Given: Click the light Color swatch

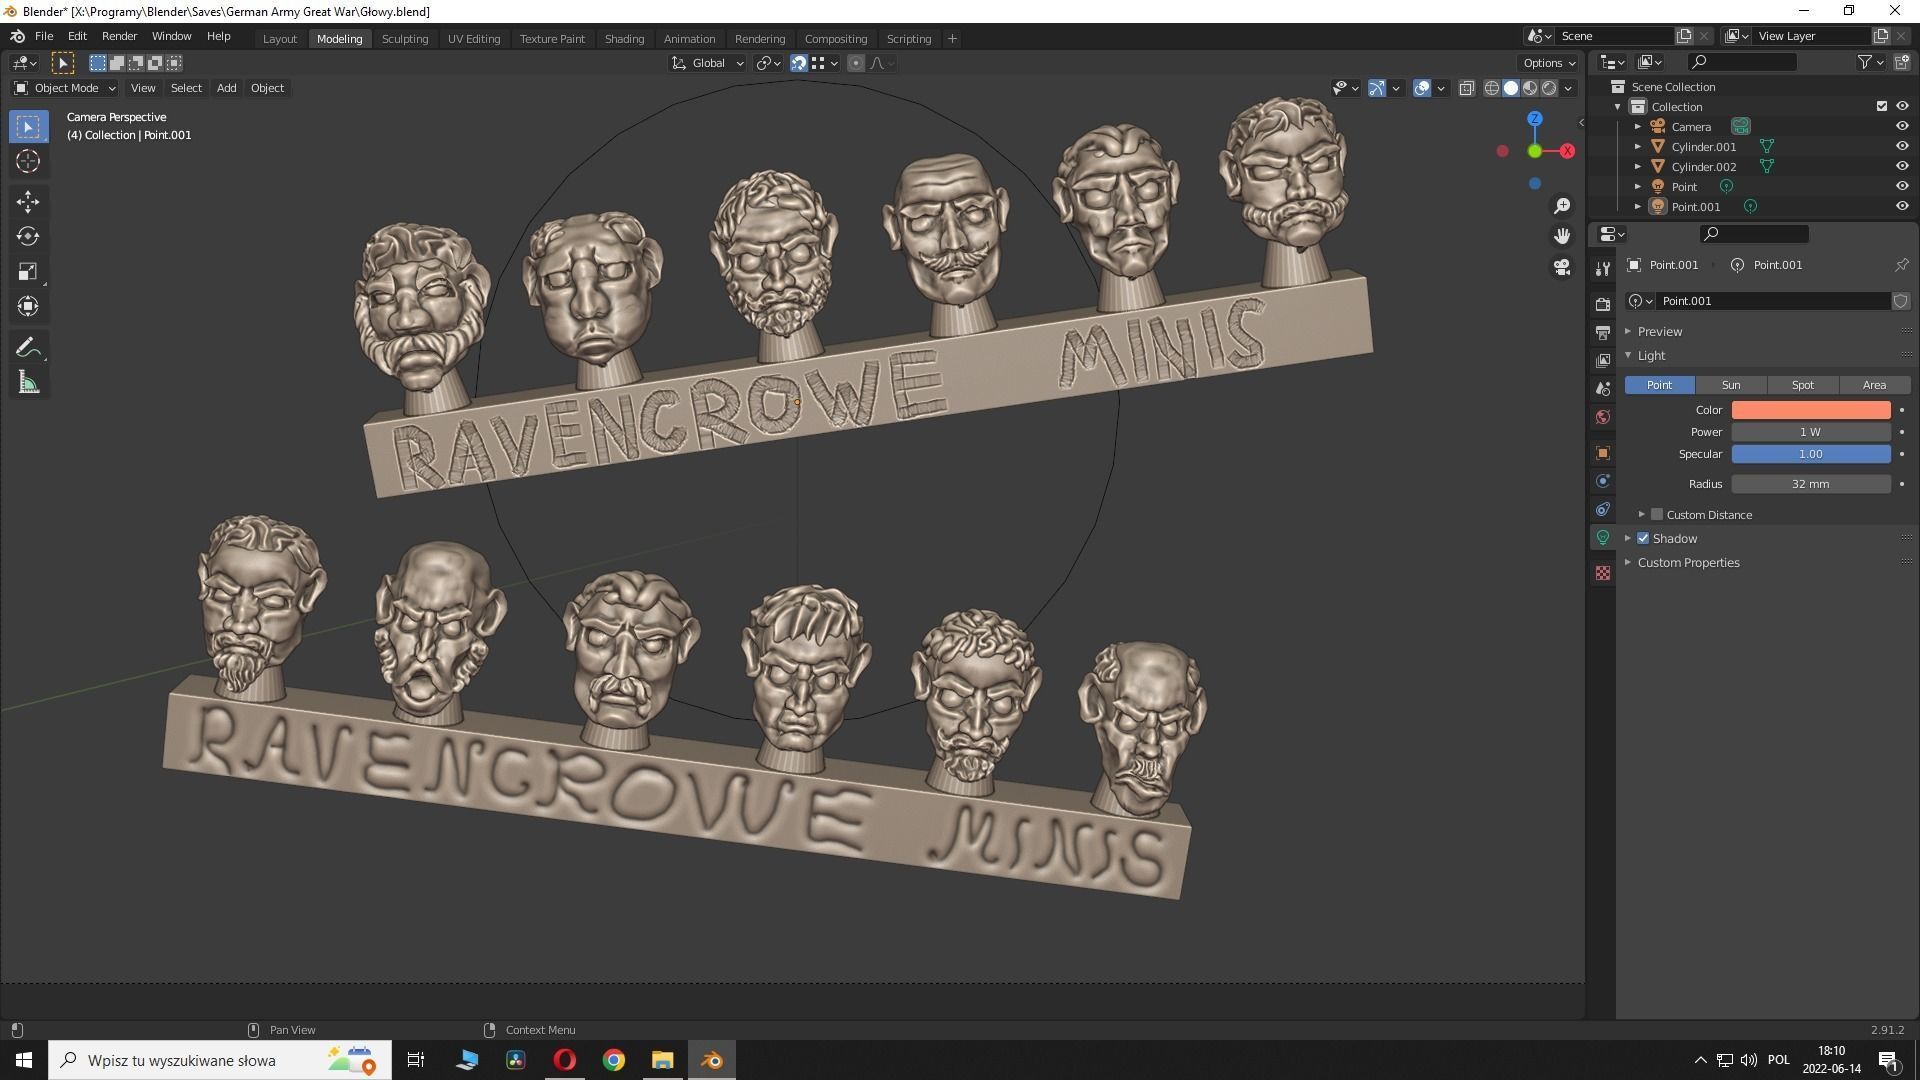Looking at the screenshot, I should click(x=1811, y=410).
